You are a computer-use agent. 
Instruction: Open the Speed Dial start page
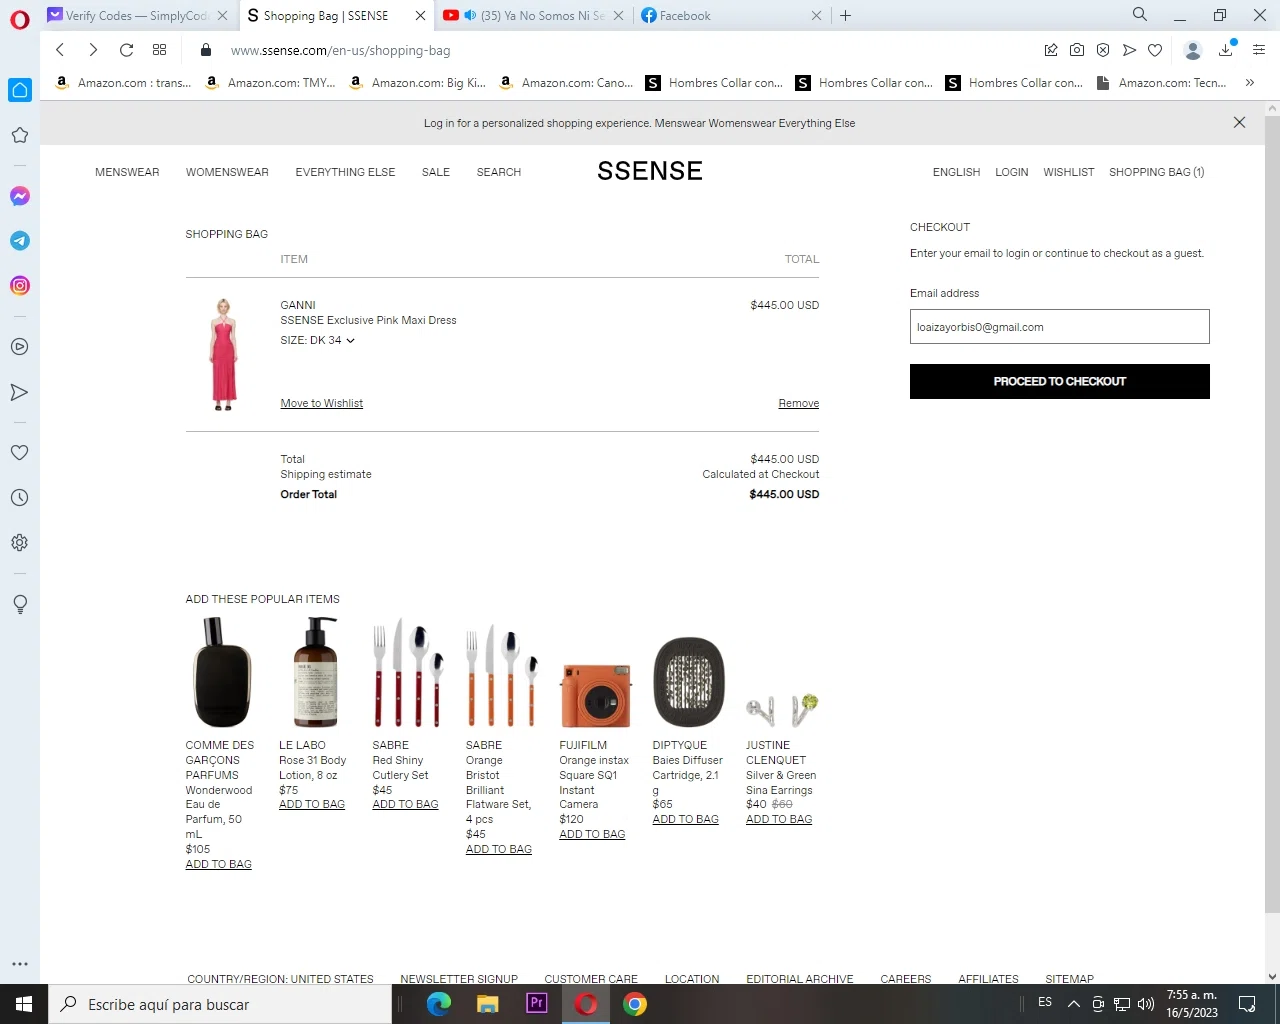159,50
